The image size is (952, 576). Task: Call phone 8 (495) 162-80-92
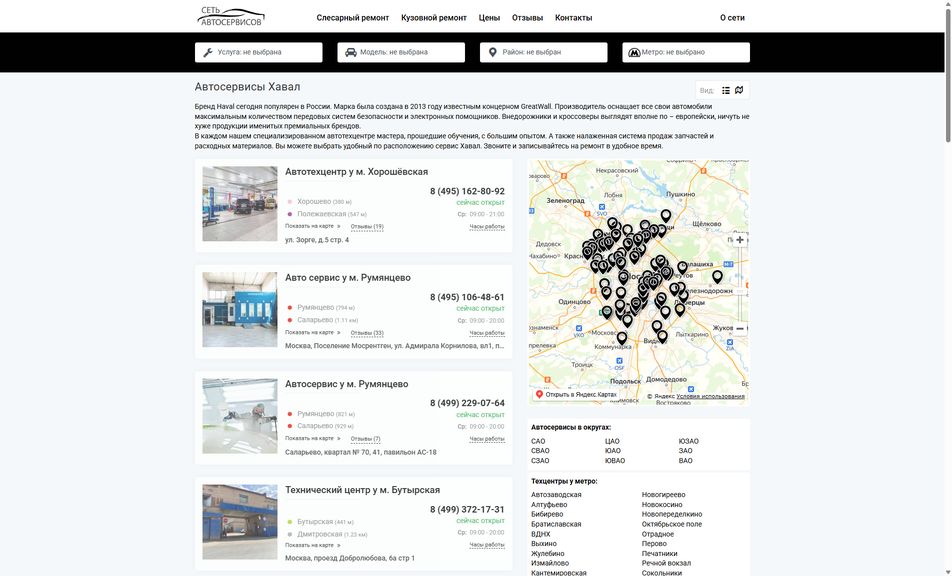tap(468, 191)
